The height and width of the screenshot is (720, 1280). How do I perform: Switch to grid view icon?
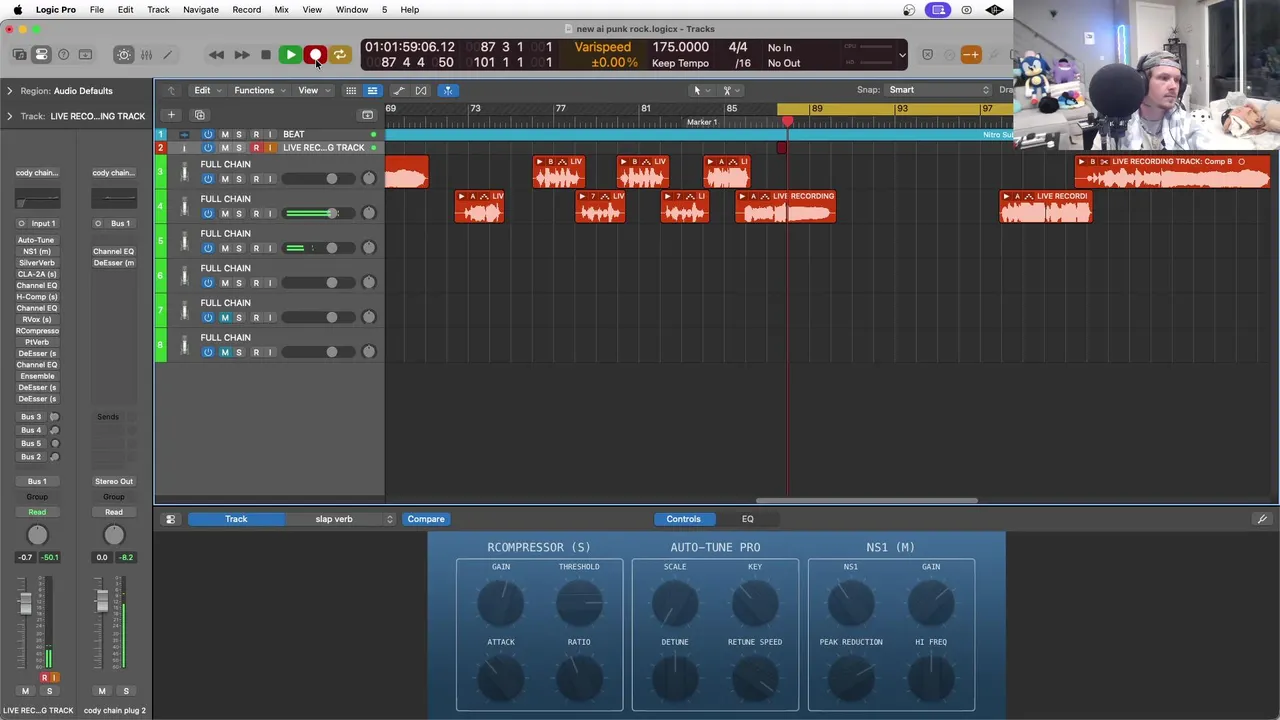coord(351,90)
